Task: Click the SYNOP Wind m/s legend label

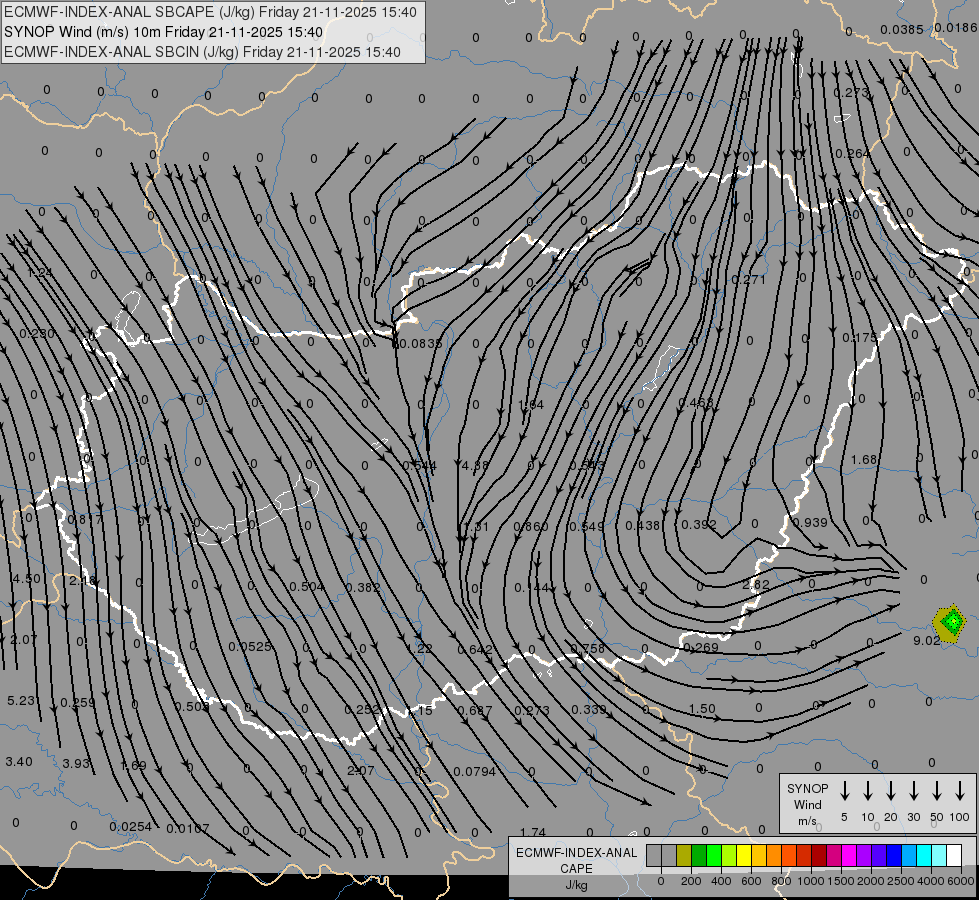Action: tap(807, 804)
